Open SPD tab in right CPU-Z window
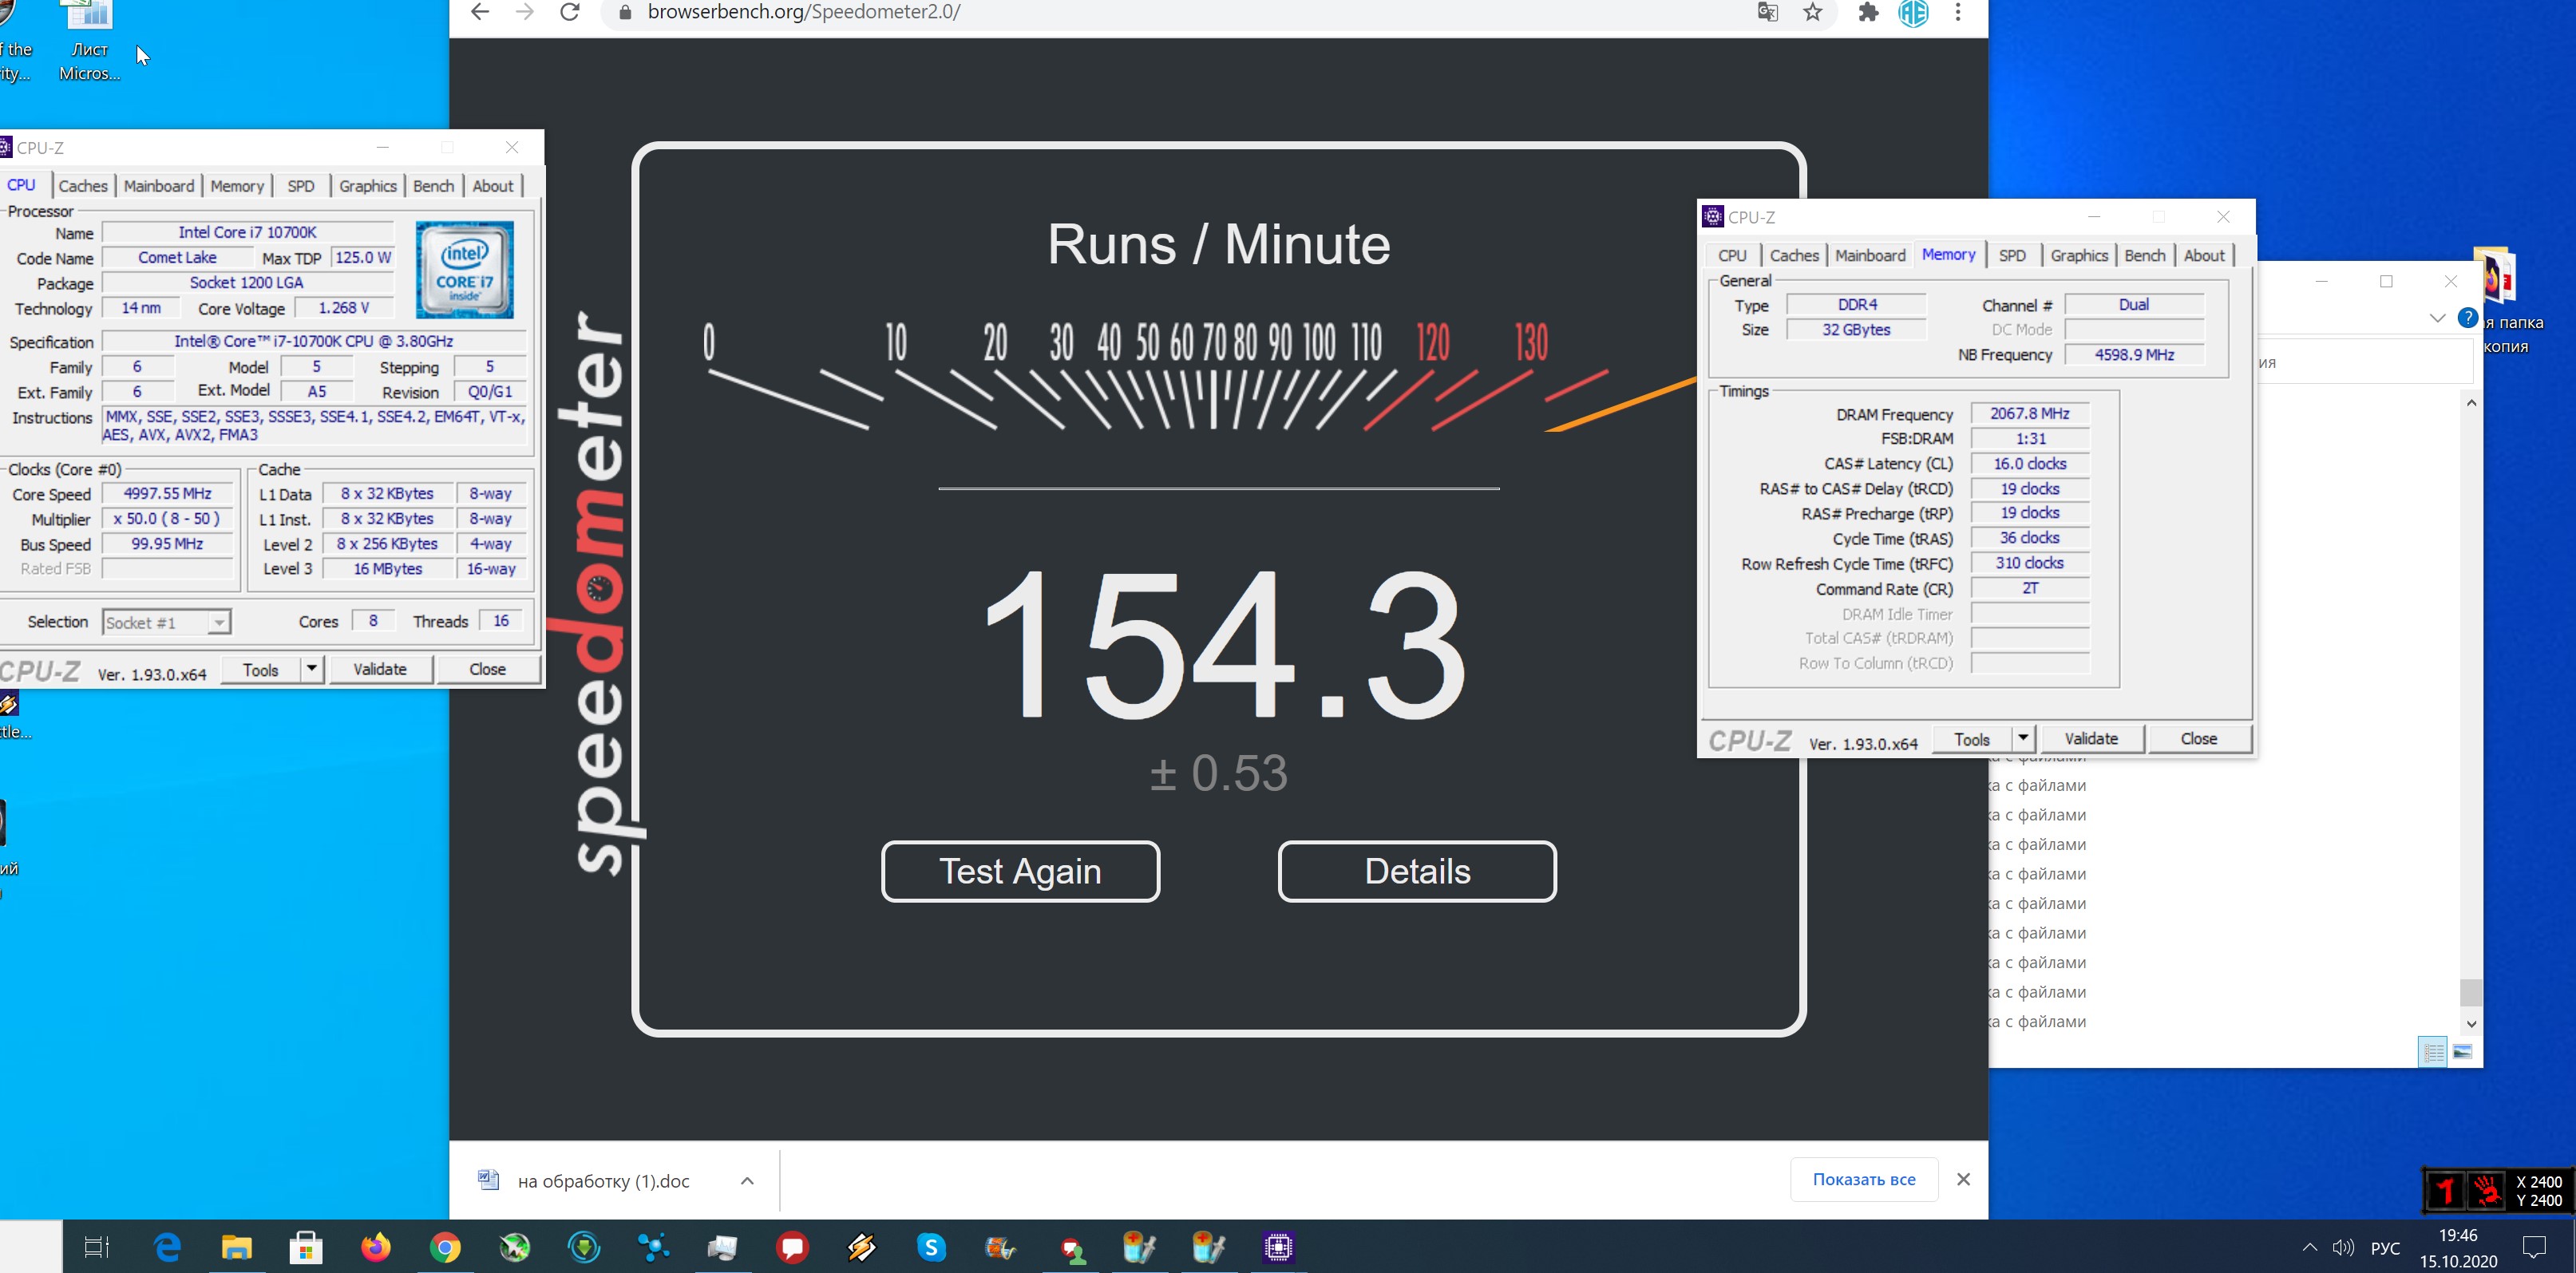This screenshot has height=1273, width=2576. coord(2012,256)
